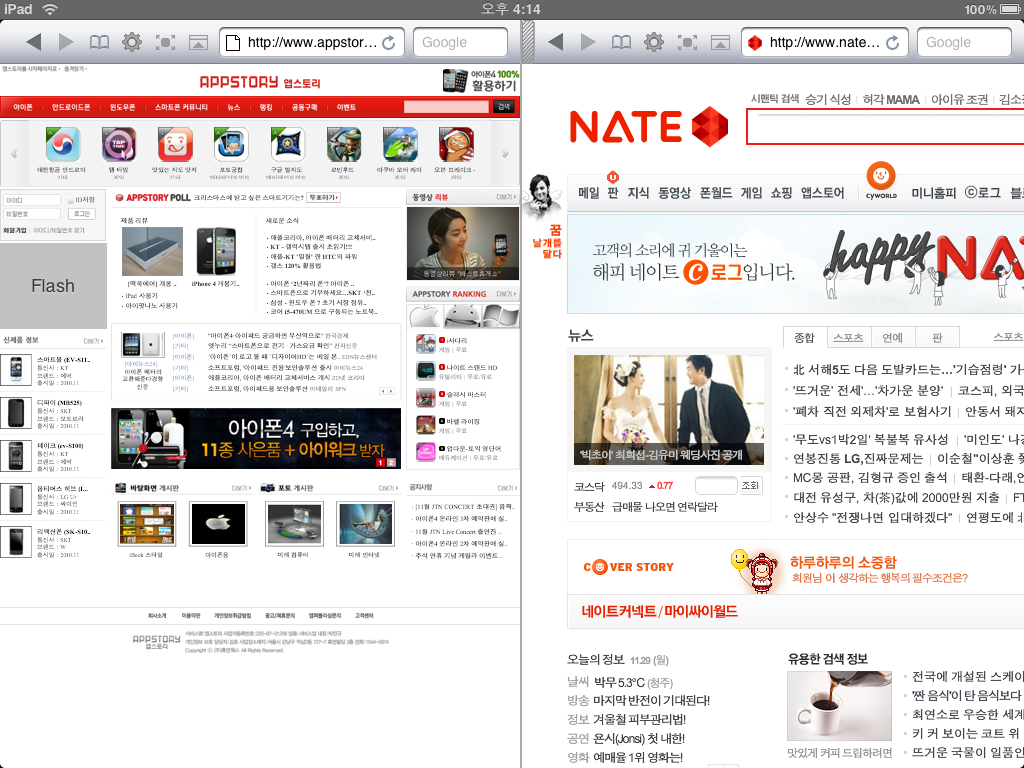Focus the Nate main search box
Screen dimensions: 1024x768
click(x=885, y=126)
